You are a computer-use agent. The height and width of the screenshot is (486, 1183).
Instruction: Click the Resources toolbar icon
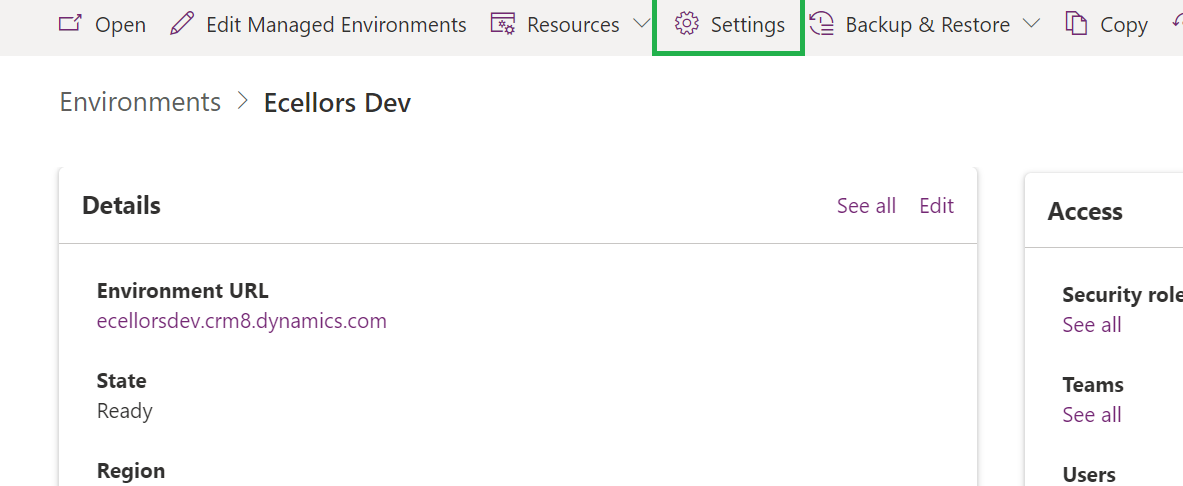(503, 24)
